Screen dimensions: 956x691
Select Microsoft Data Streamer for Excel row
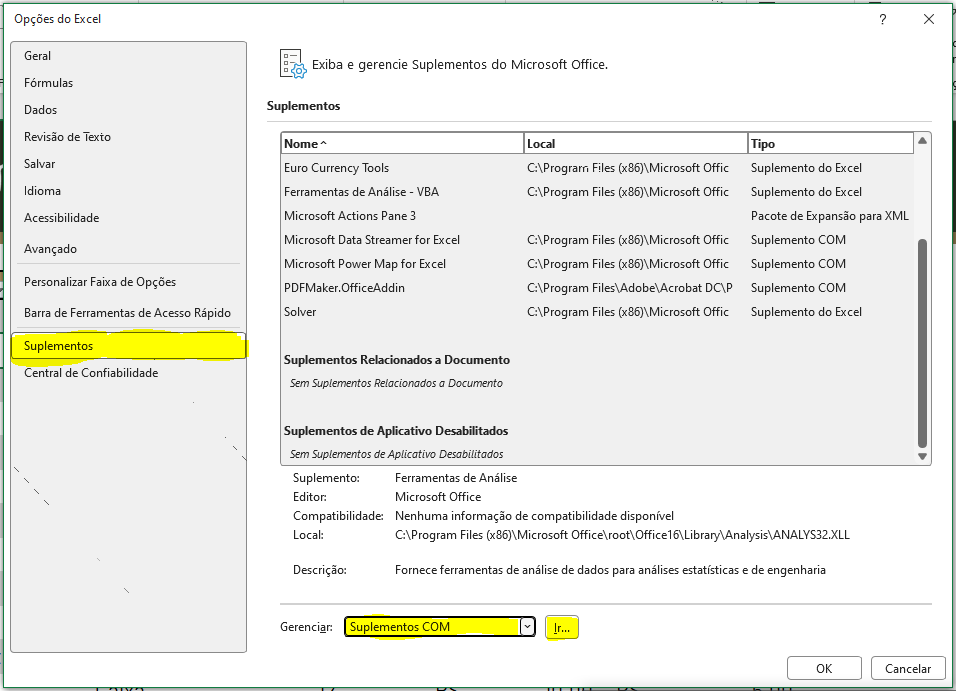tap(597, 240)
